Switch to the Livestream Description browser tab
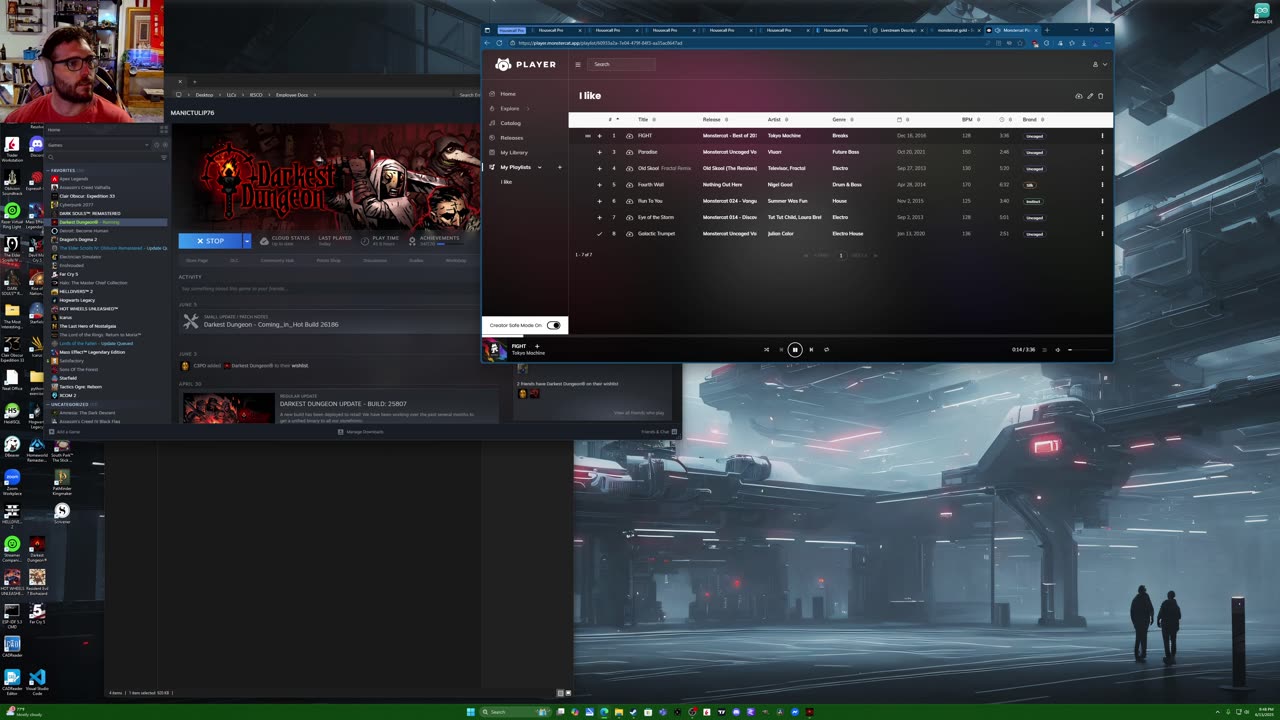Screen dimensions: 1280x720 pos(897,30)
